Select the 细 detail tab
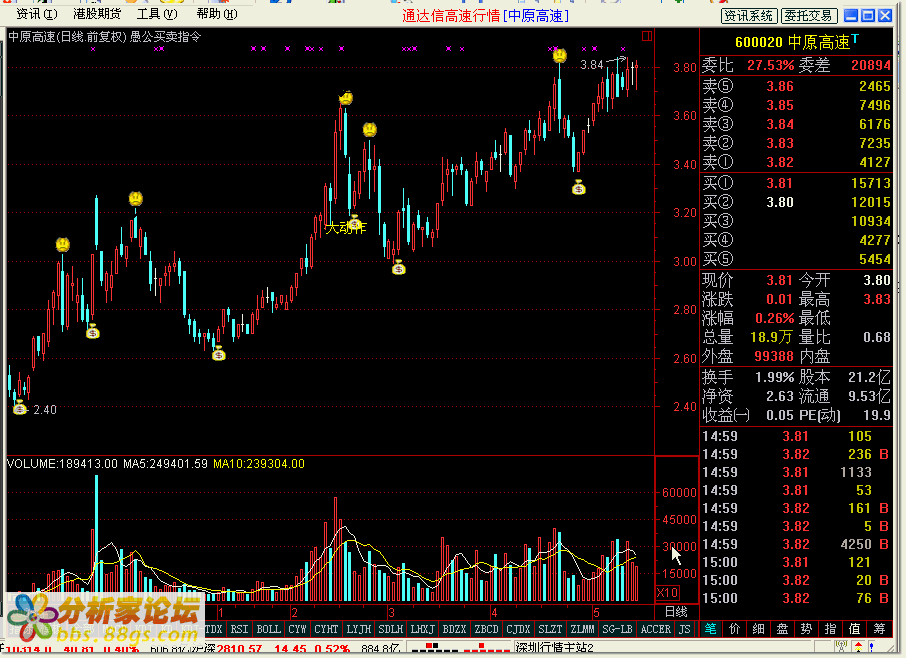The height and width of the screenshot is (658, 906). pyautogui.click(x=759, y=629)
